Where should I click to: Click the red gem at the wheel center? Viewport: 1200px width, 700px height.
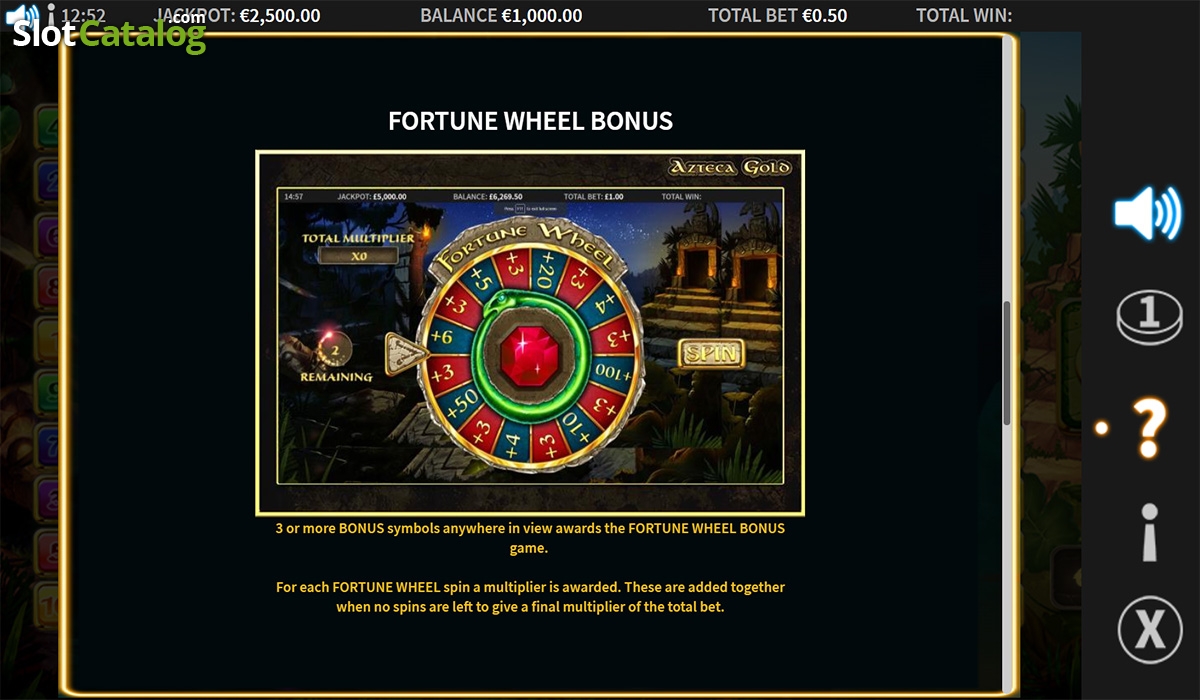(528, 355)
